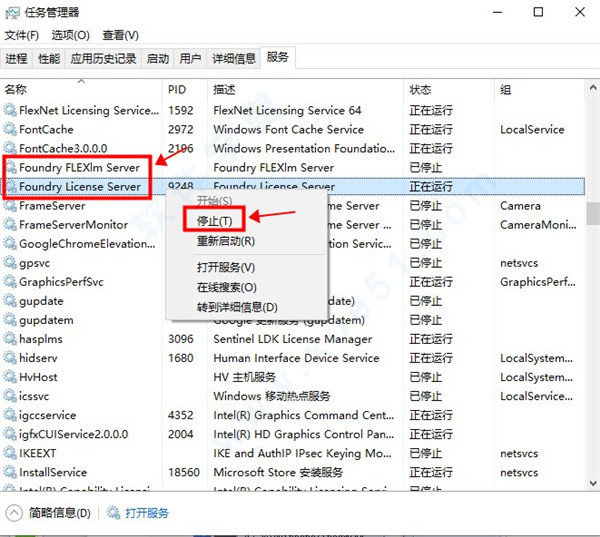
Task: Click 打开服务(V) in the context menu
Action: point(225,267)
